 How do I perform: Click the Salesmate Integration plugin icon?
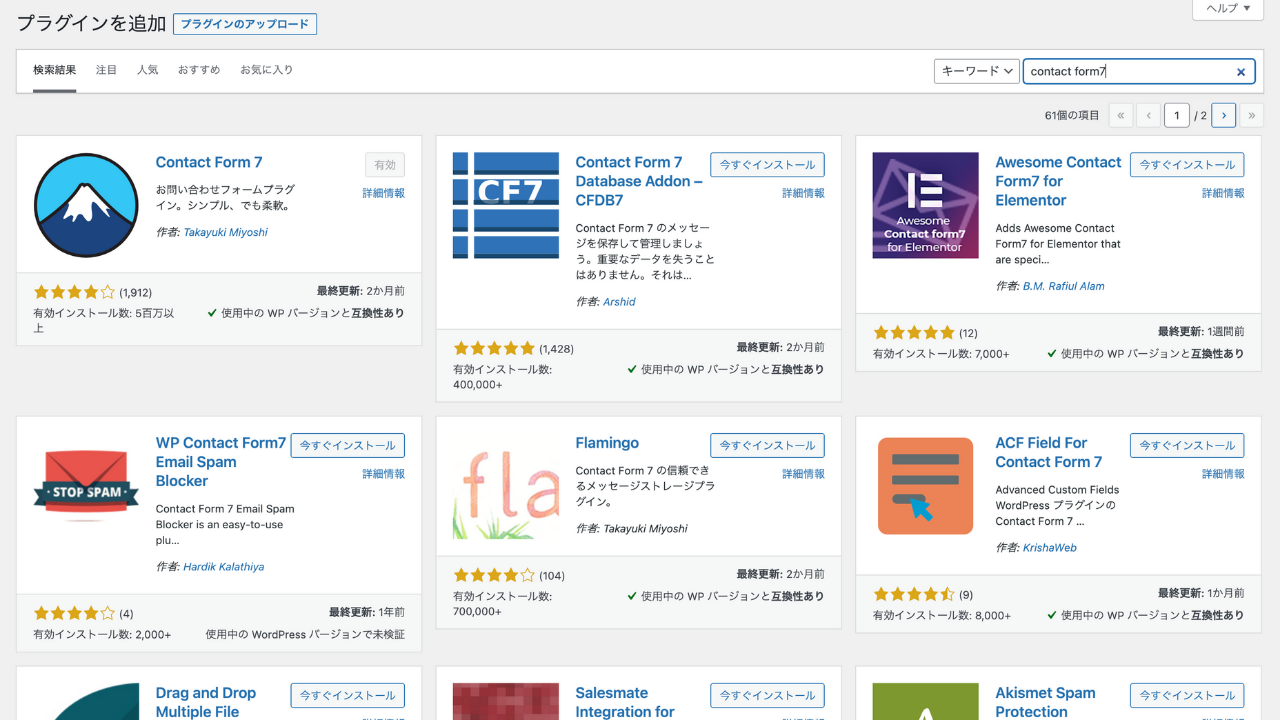click(506, 702)
